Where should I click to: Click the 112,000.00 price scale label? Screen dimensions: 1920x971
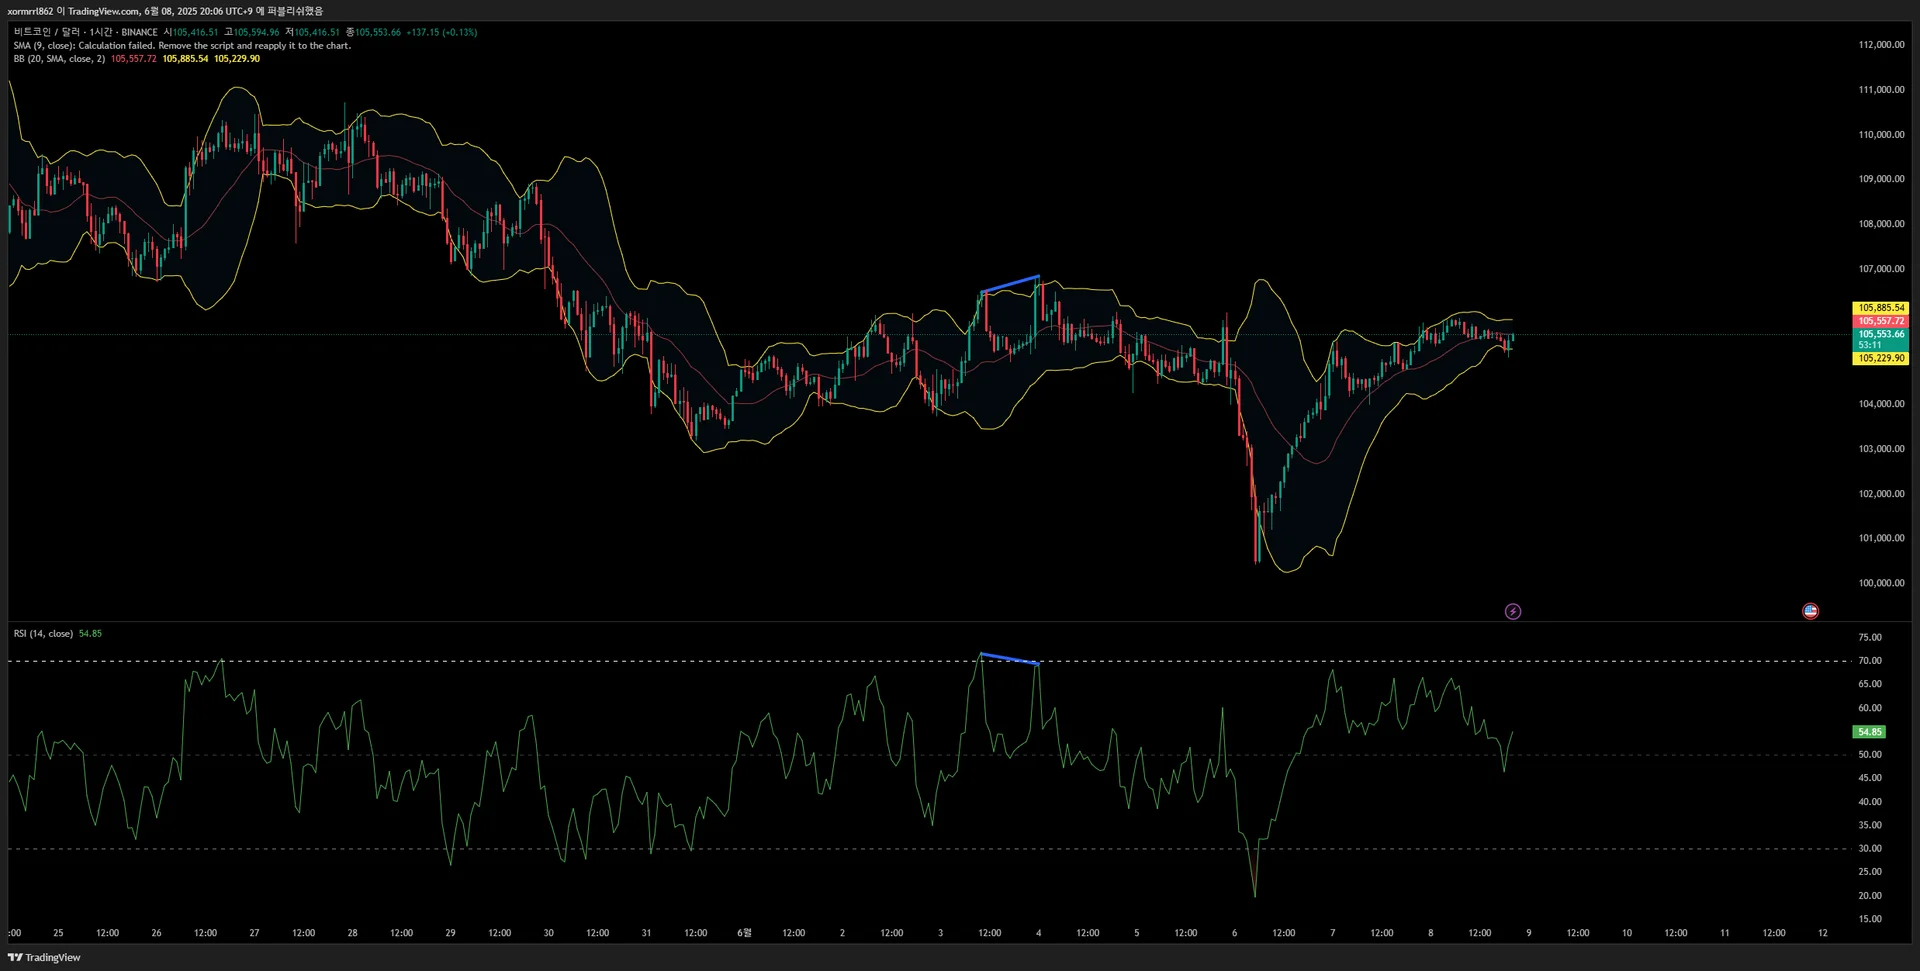click(x=1881, y=45)
